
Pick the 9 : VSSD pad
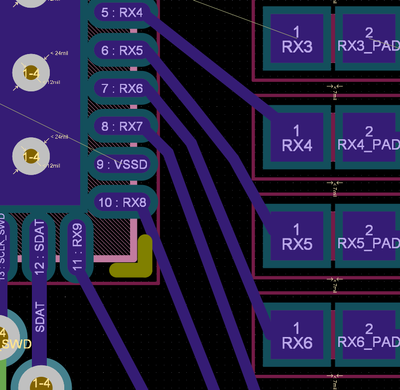coord(122,164)
